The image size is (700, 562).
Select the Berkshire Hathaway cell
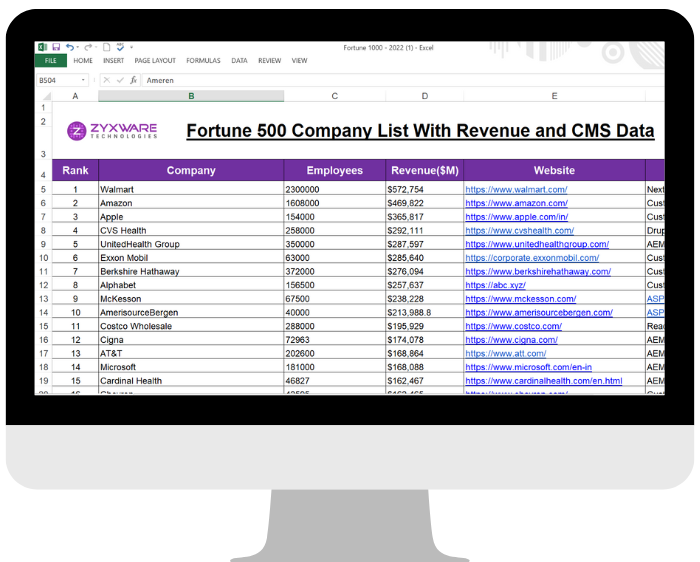point(191,271)
